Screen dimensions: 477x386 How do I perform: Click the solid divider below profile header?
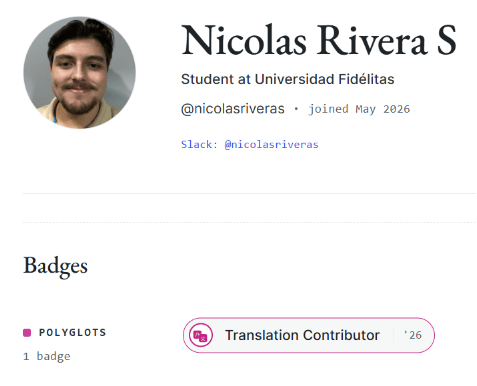[249, 193]
